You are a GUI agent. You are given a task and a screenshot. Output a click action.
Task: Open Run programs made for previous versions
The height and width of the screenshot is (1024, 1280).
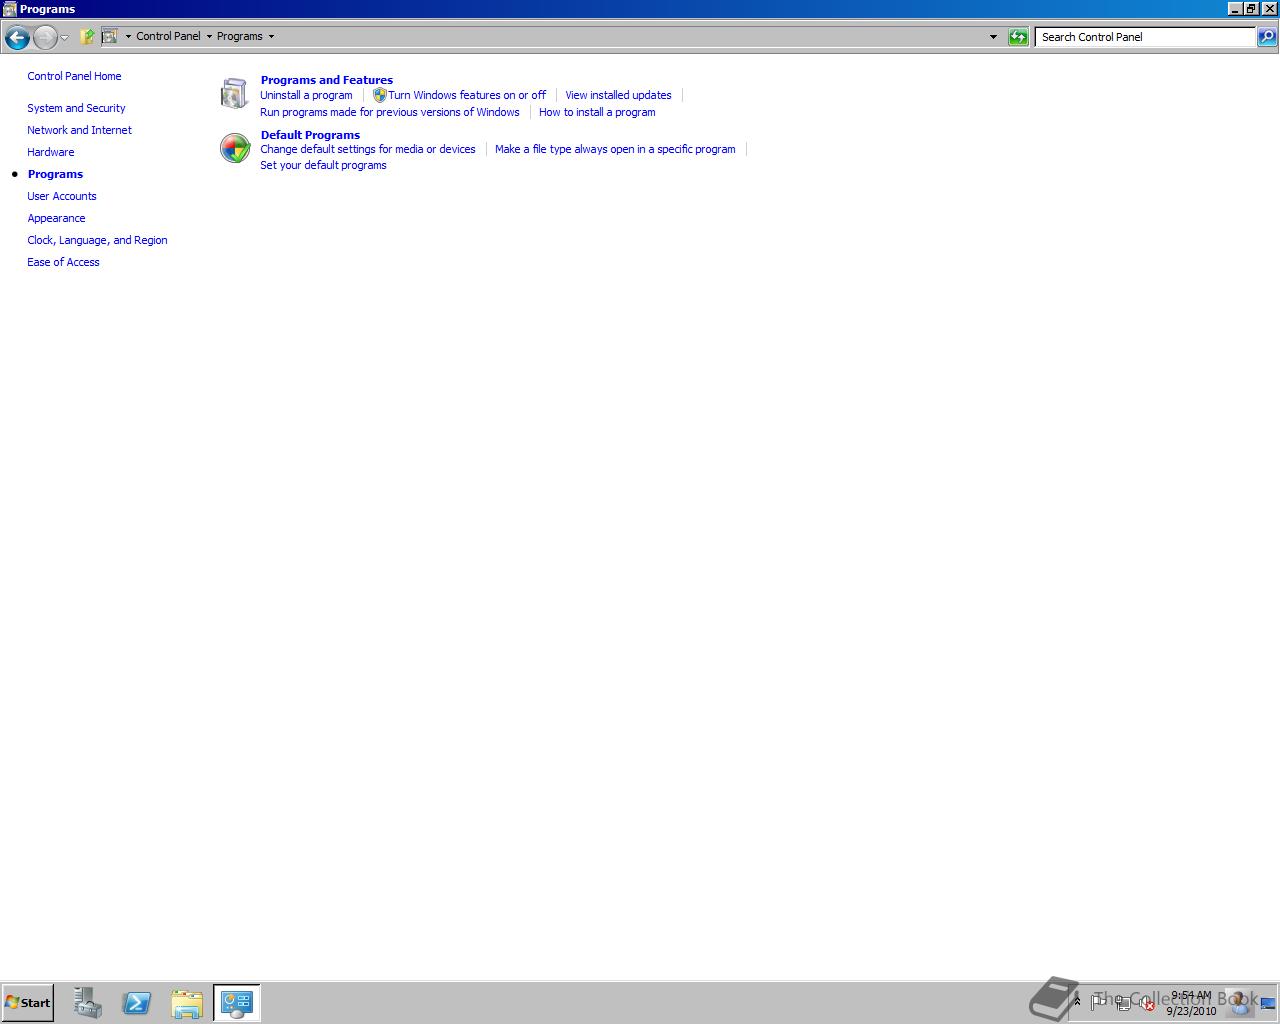389,112
